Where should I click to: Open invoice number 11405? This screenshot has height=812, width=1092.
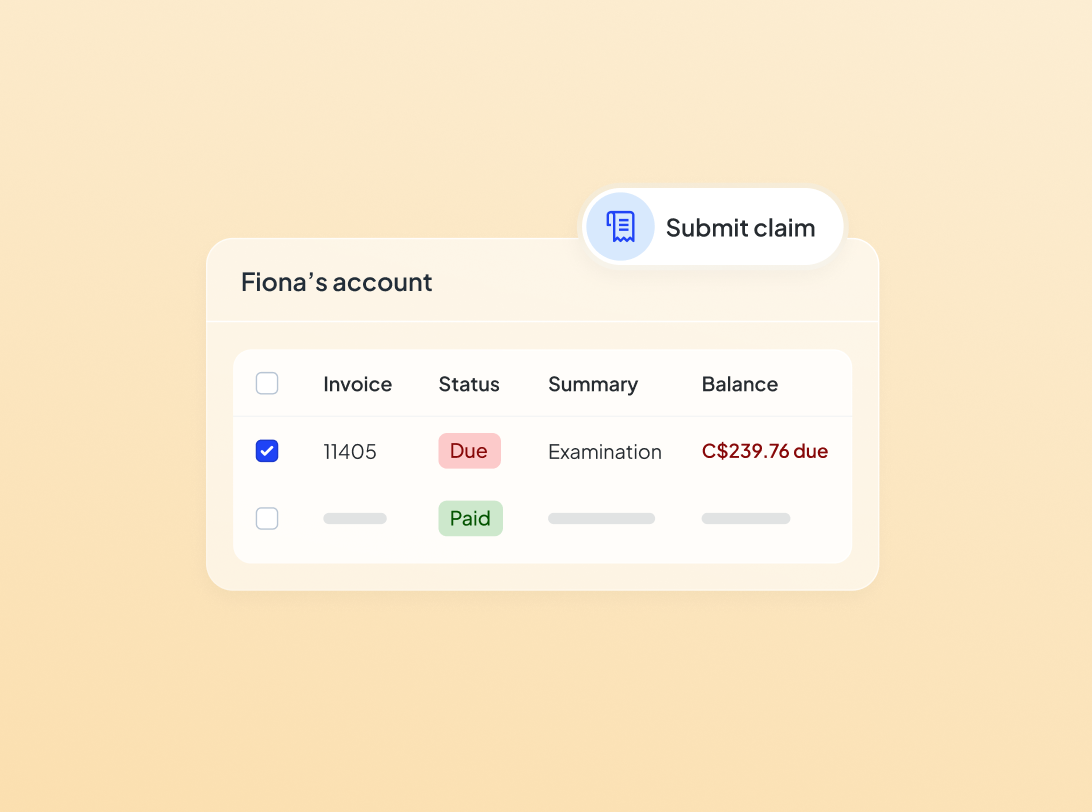pos(350,452)
